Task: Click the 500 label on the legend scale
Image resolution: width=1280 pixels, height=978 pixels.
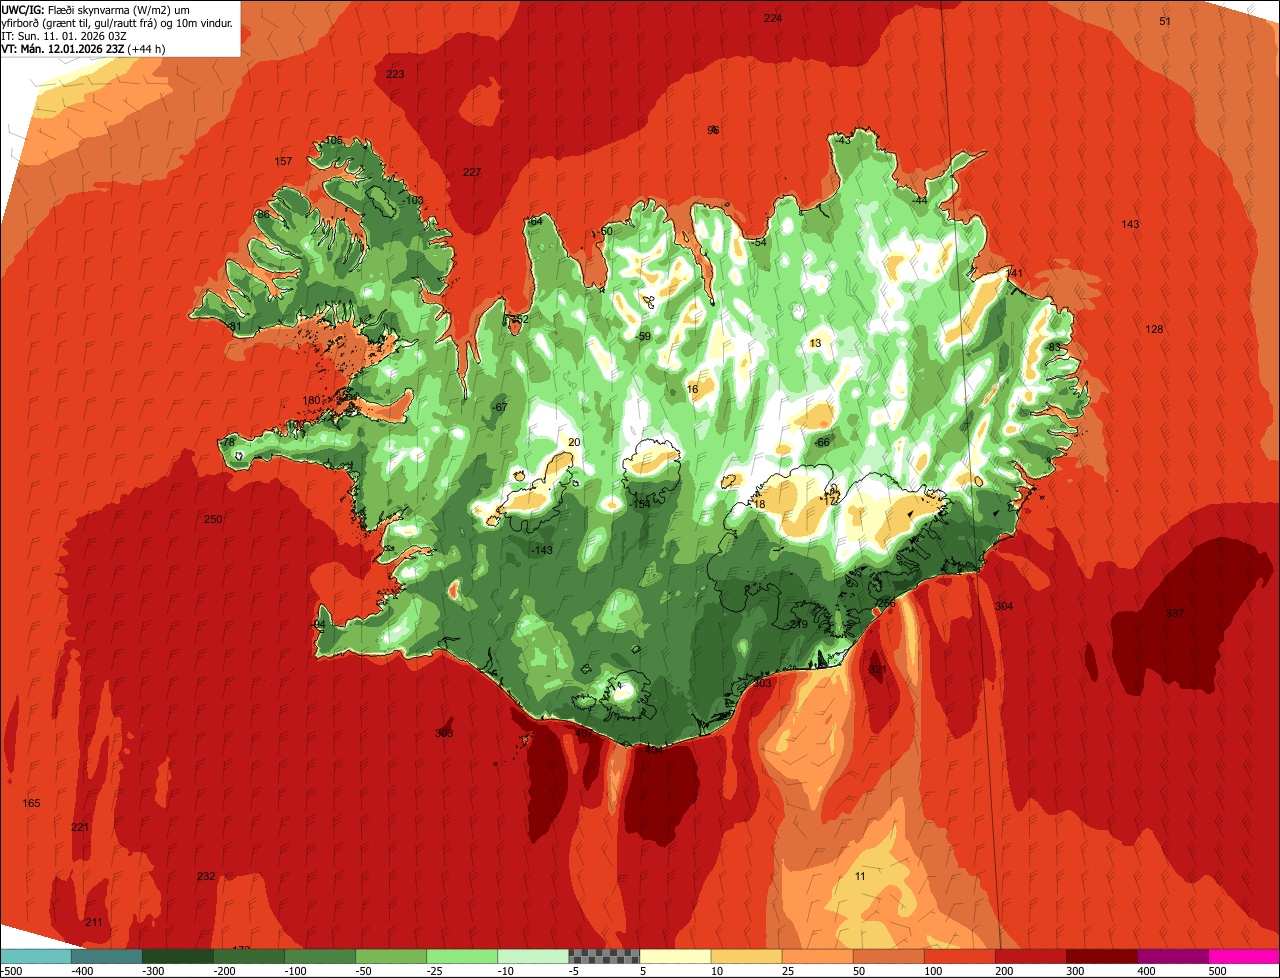Action: point(1217,970)
